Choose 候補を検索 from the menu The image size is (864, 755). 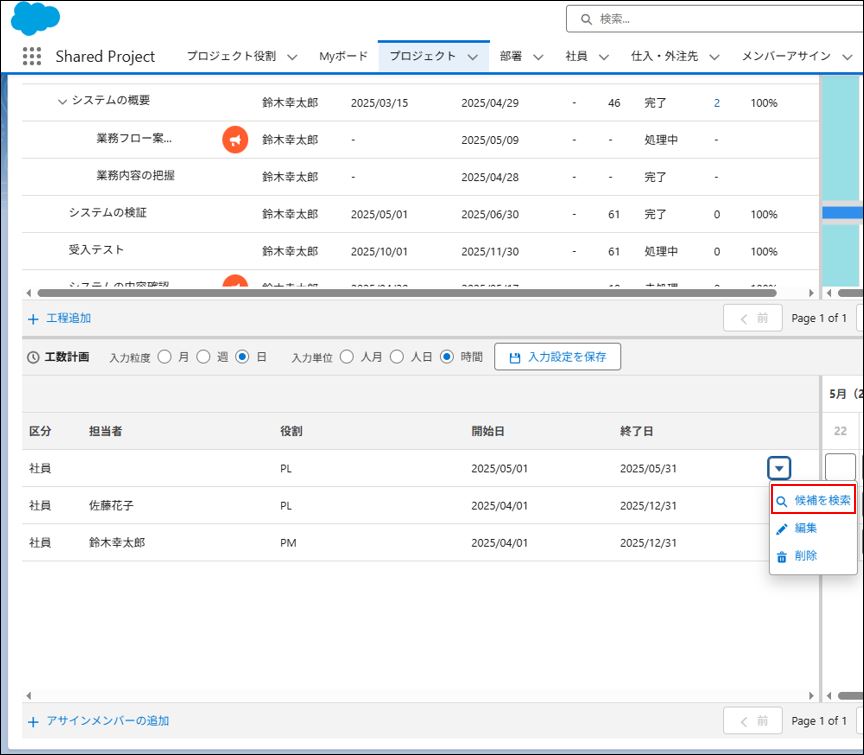tap(813, 500)
